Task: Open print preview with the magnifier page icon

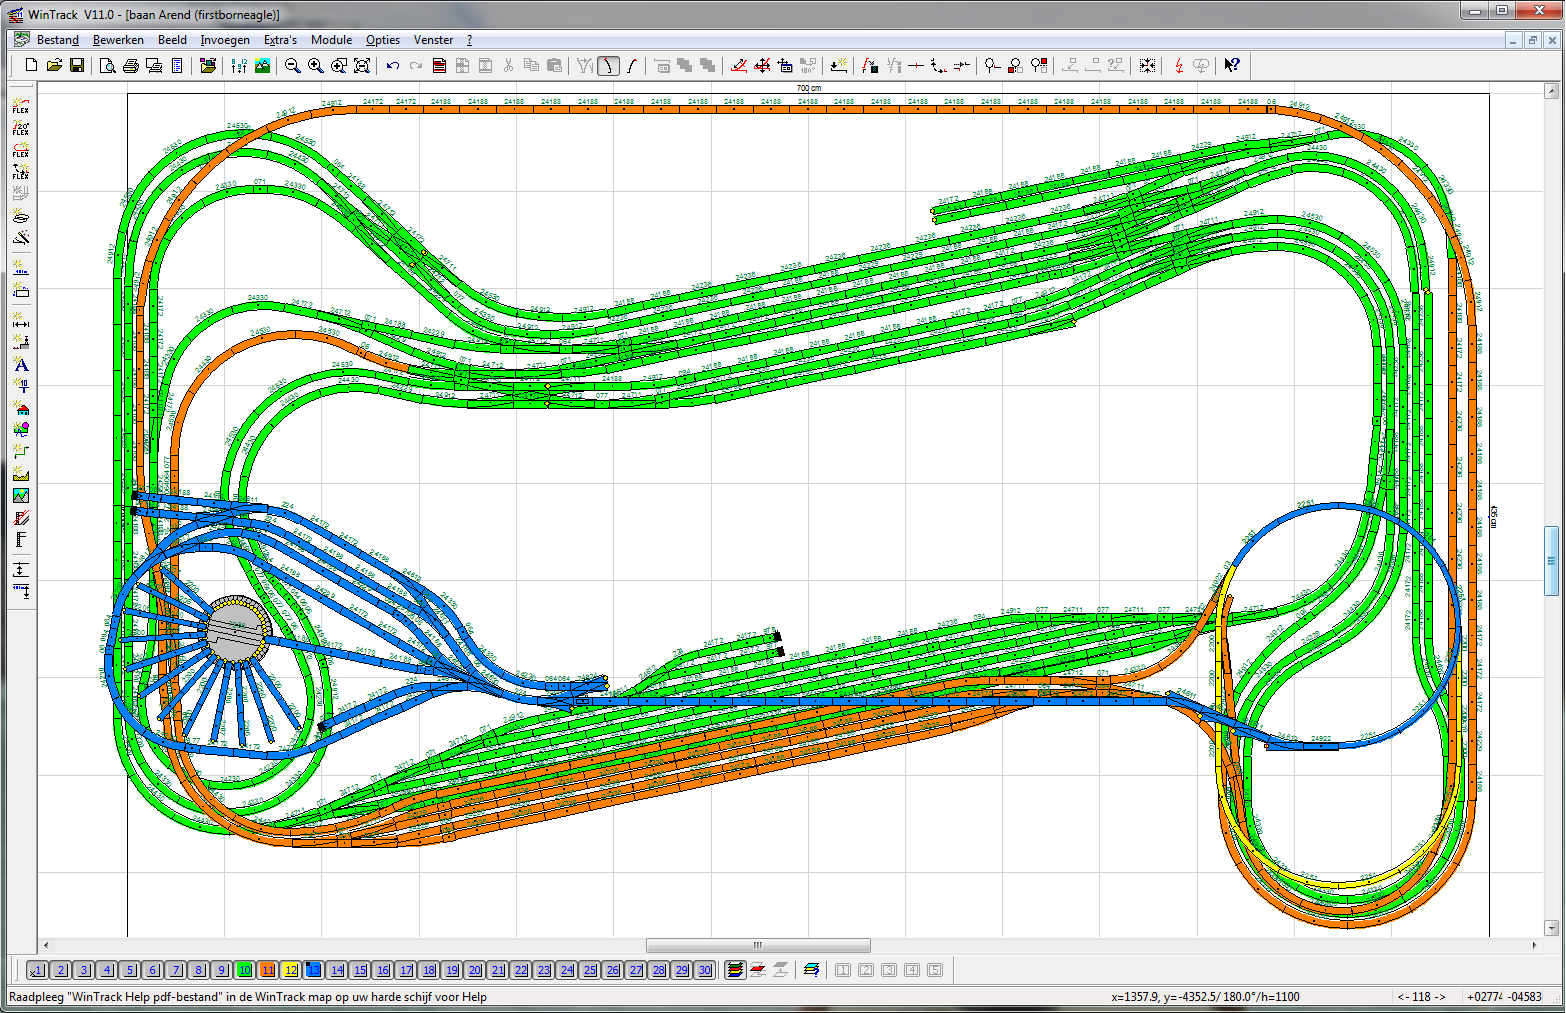Action: click(x=108, y=66)
